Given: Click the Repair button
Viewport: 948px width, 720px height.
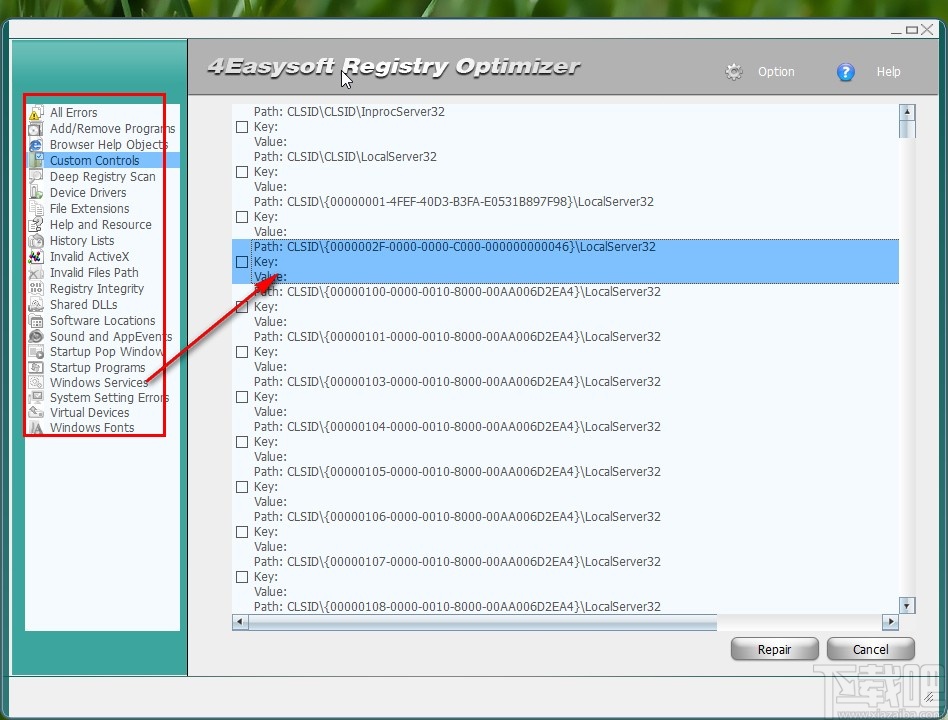Looking at the screenshot, I should (774, 649).
